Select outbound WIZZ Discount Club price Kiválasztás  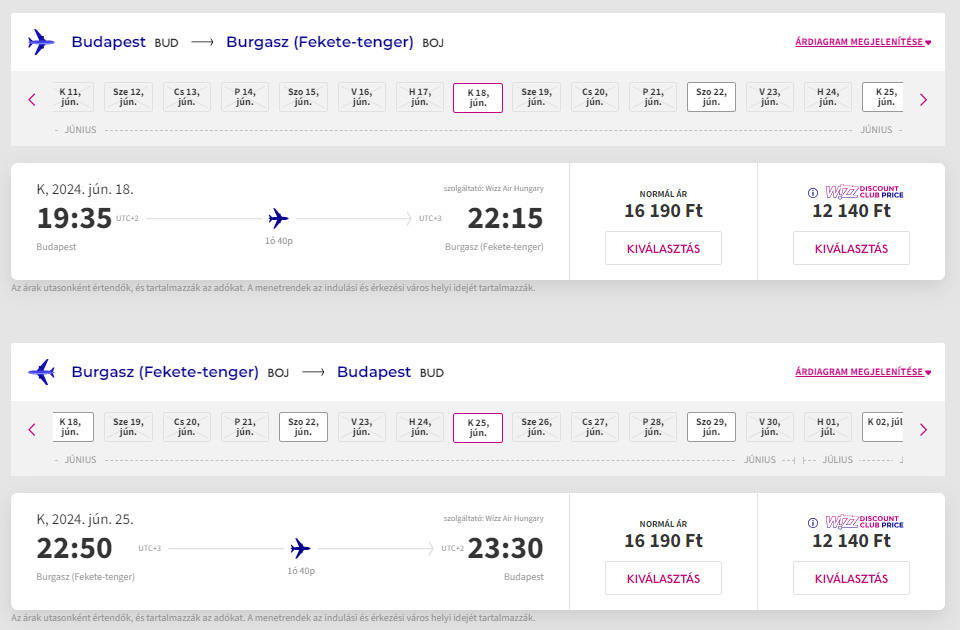click(851, 248)
